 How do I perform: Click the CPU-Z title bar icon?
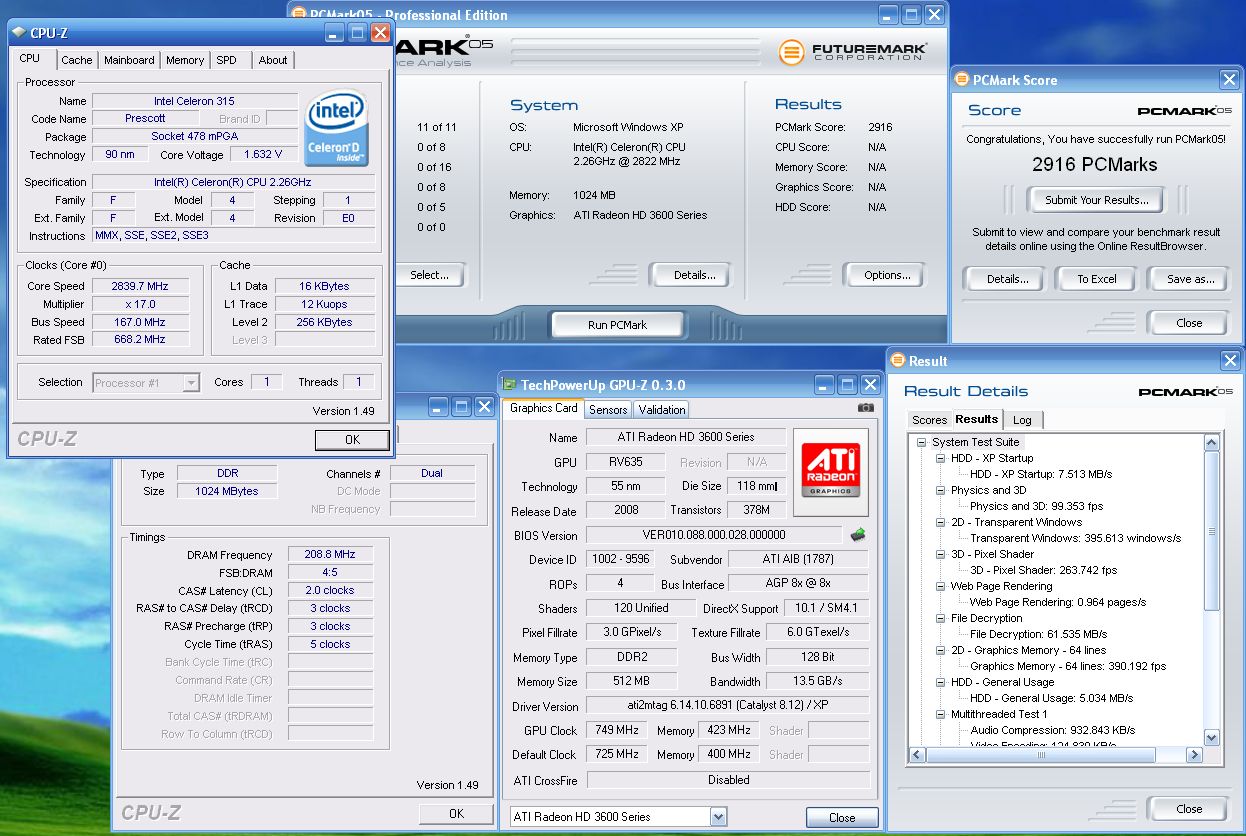[x=19, y=33]
